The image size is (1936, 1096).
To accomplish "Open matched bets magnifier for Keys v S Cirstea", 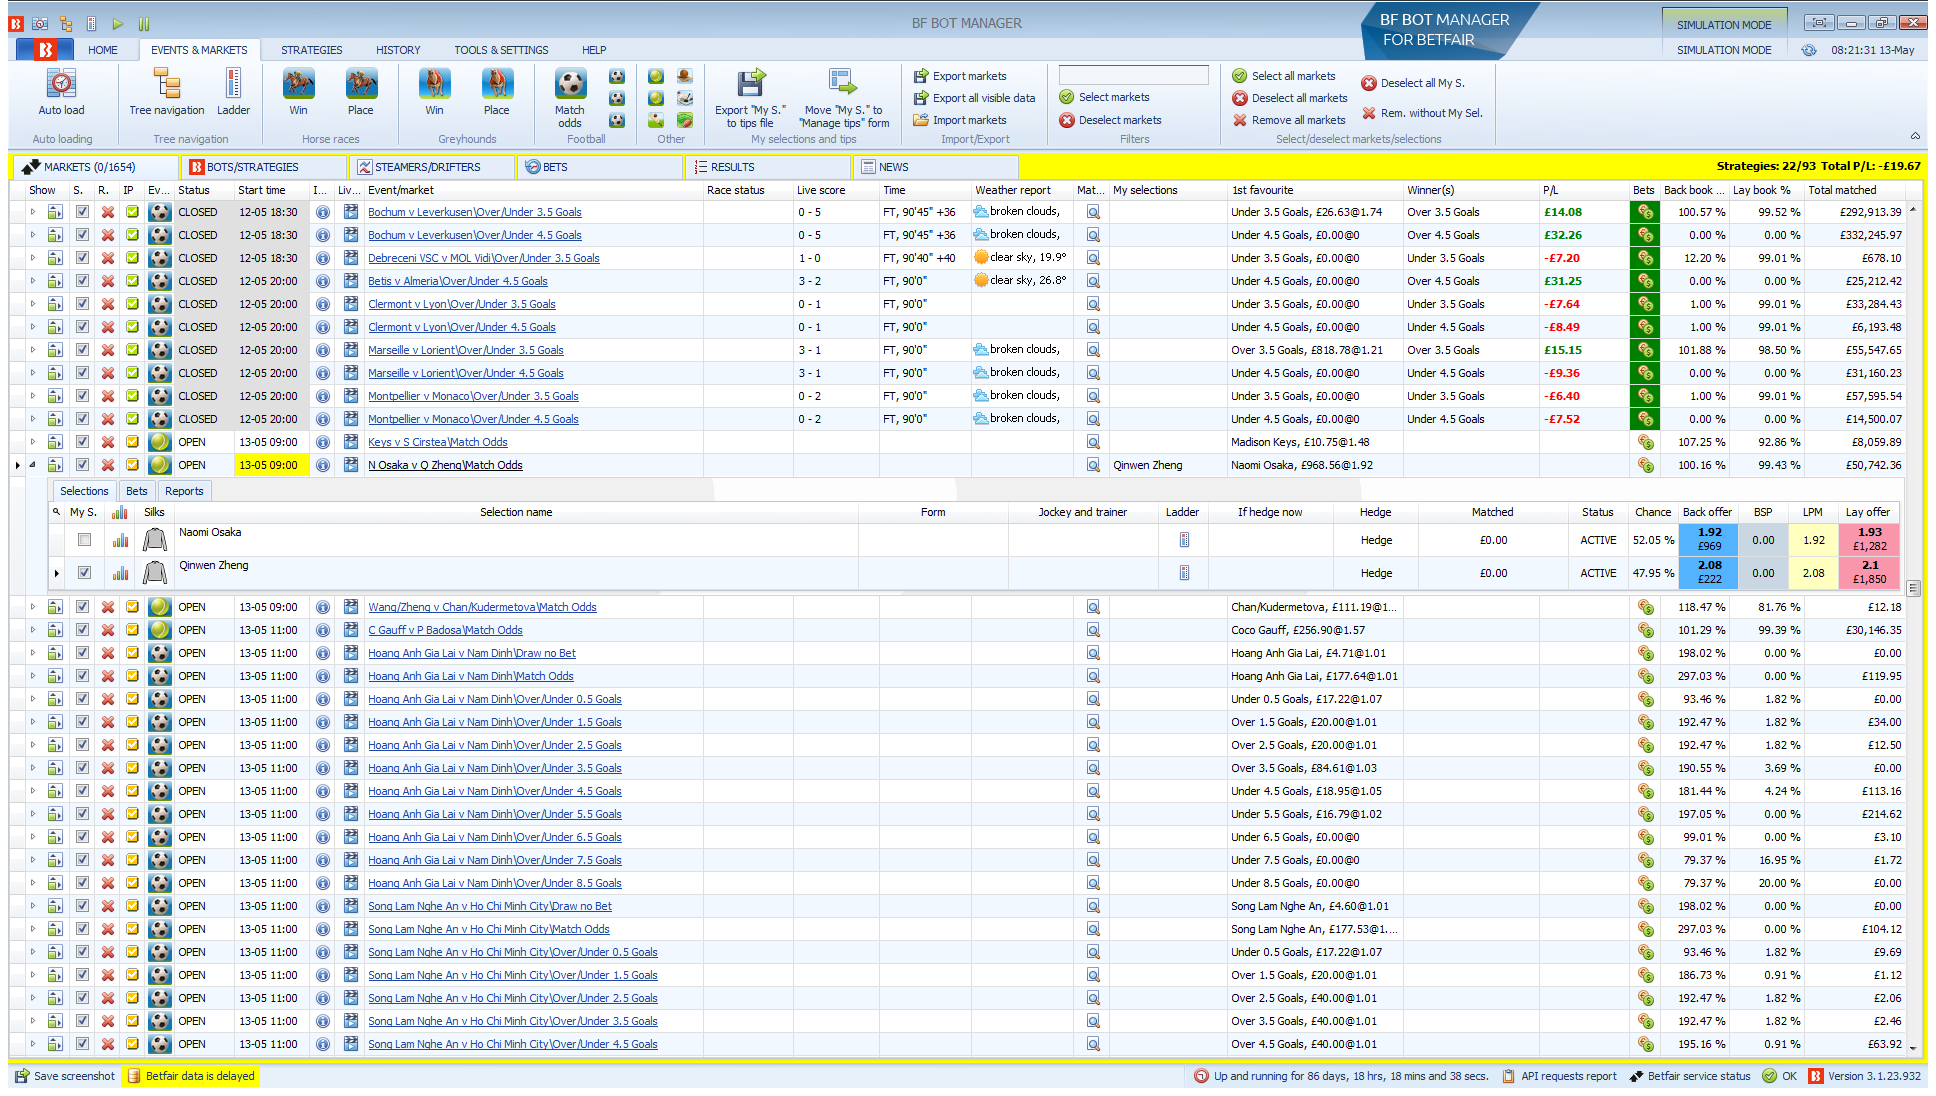I will 1093,442.
